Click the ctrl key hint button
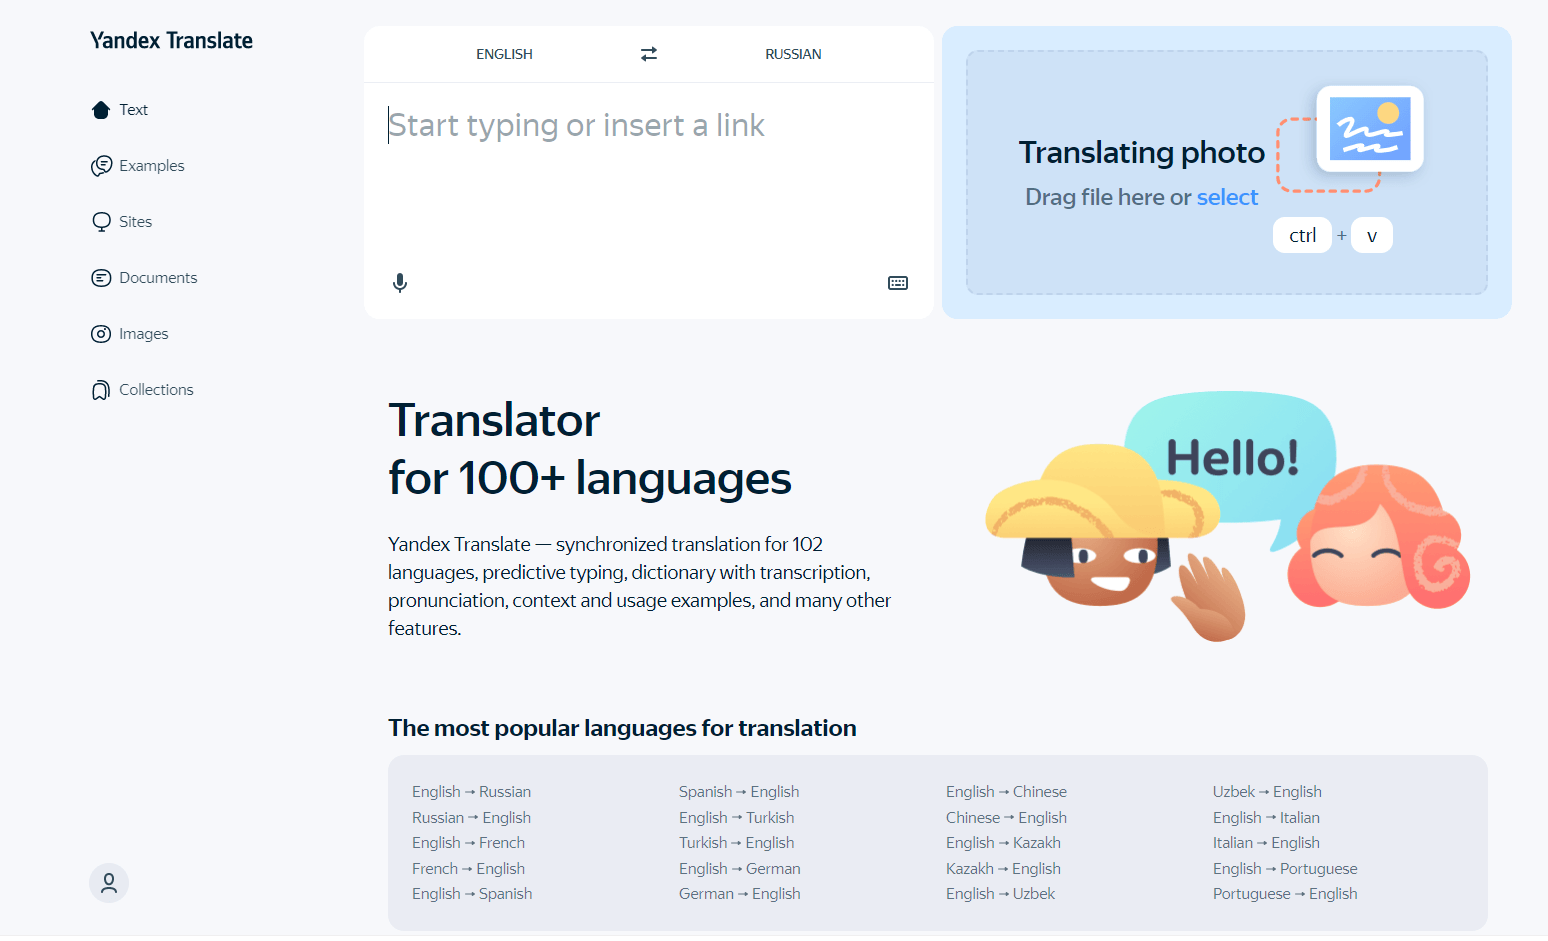1548x941 pixels. point(1302,235)
